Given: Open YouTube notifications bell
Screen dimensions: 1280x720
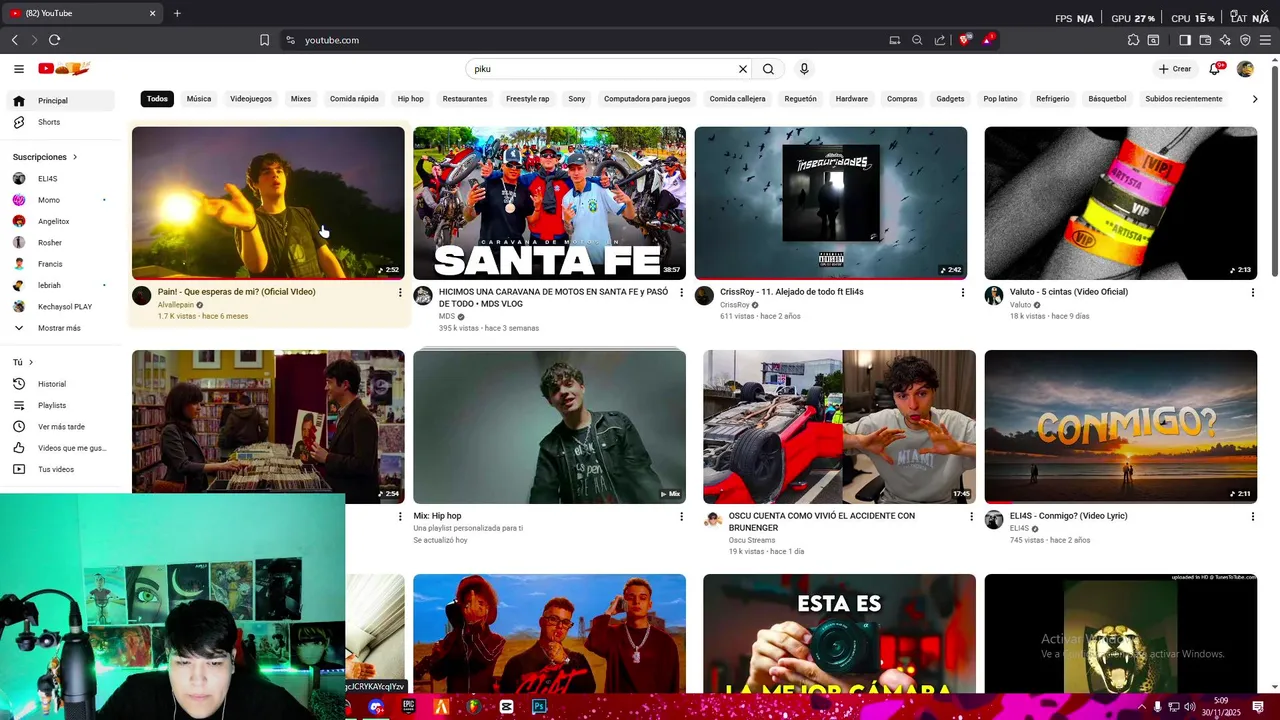Looking at the screenshot, I should click(1215, 69).
